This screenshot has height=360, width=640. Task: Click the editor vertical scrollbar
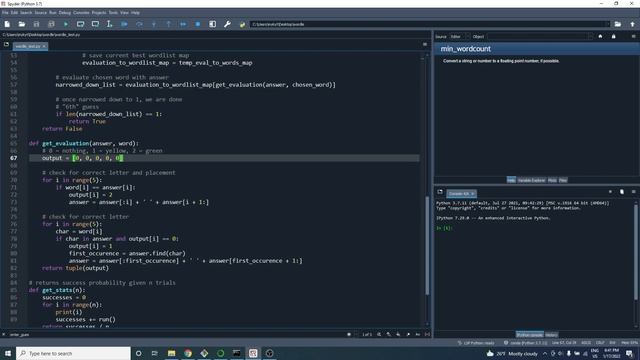coord(427,245)
